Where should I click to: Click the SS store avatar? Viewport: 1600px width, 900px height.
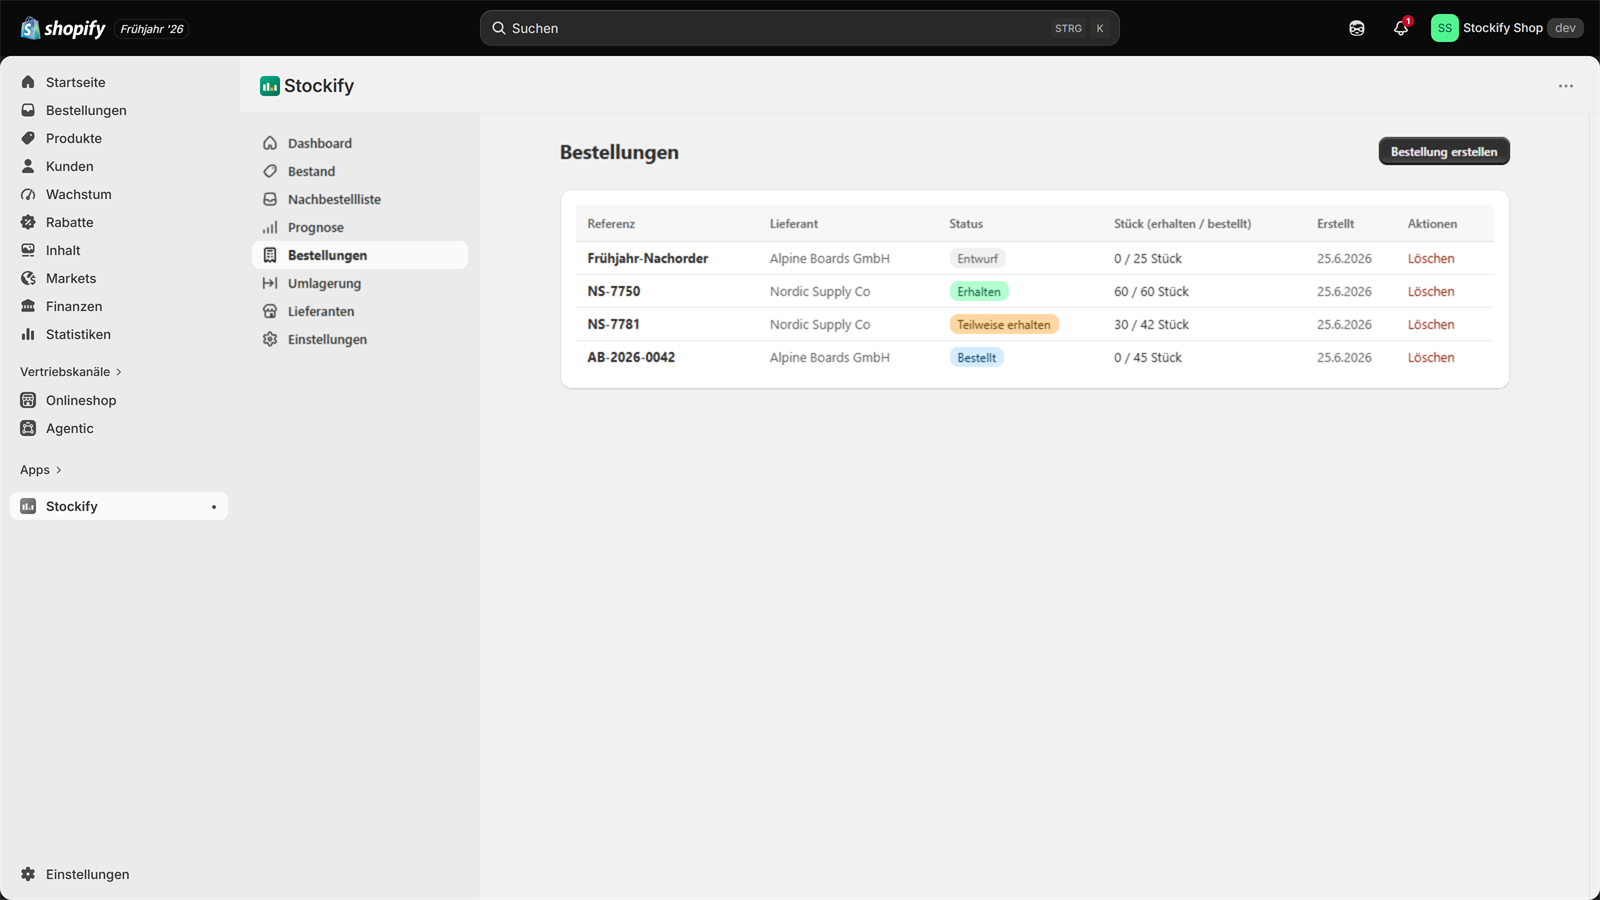point(1444,28)
